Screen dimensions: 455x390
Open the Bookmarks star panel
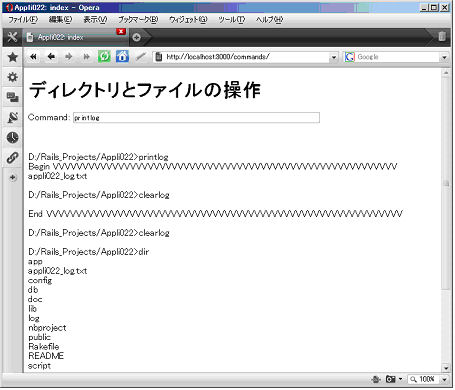pyautogui.click(x=13, y=57)
